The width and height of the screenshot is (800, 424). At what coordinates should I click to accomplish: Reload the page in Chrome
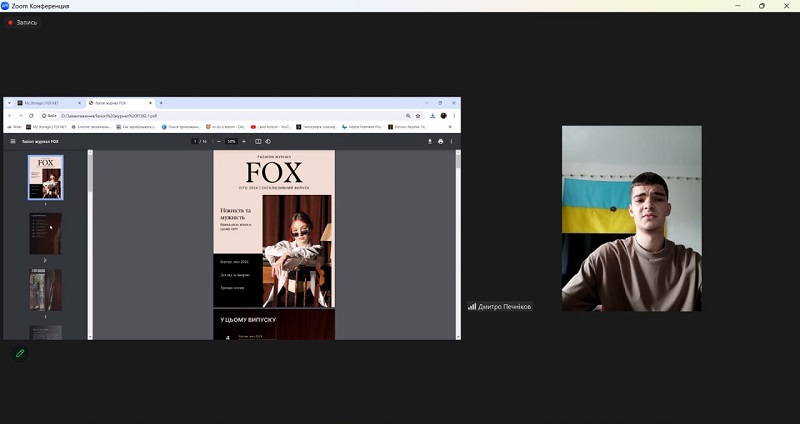(x=31, y=116)
